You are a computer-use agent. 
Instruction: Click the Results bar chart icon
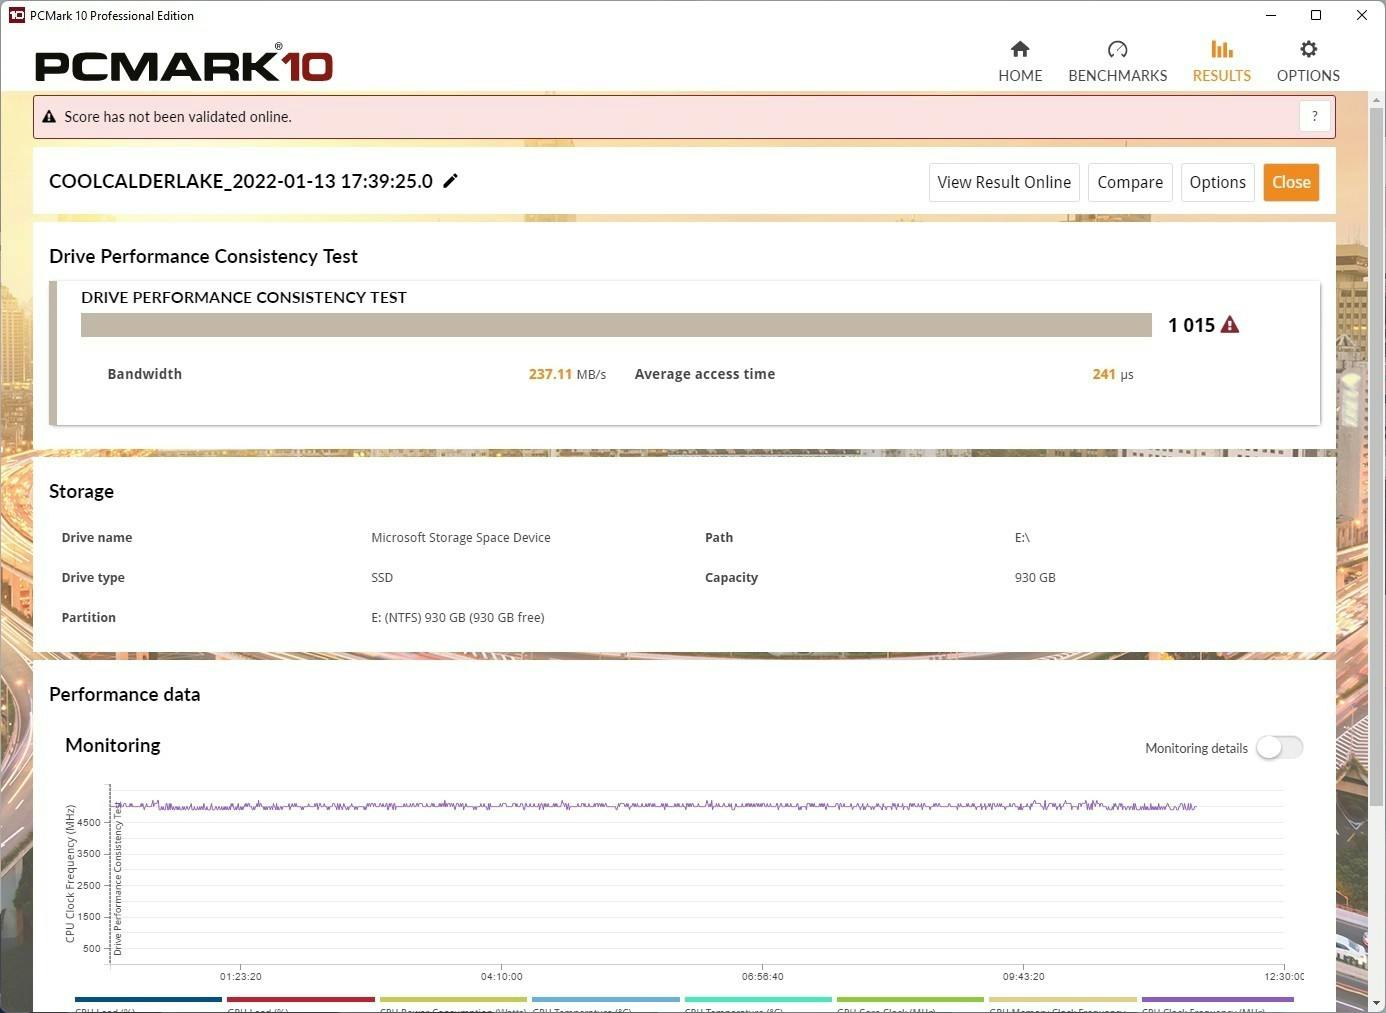pyautogui.click(x=1221, y=49)
